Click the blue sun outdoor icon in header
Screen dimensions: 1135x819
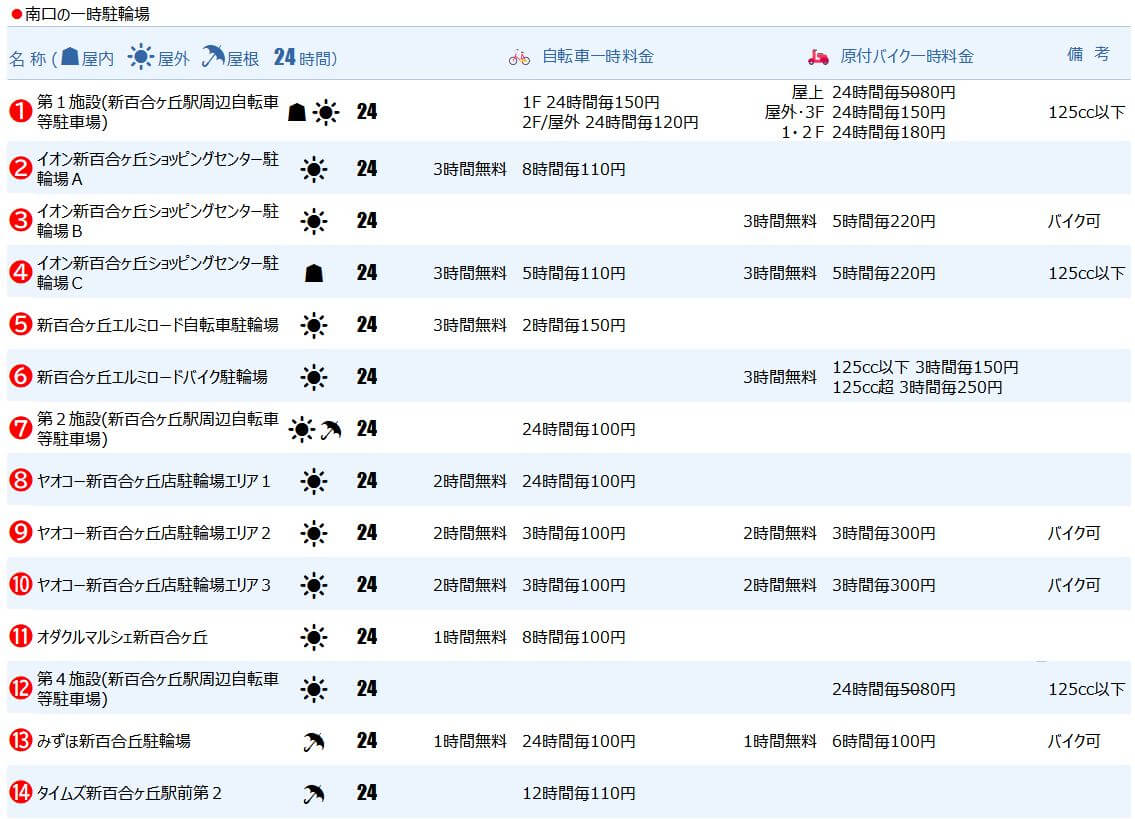(140, 56)
